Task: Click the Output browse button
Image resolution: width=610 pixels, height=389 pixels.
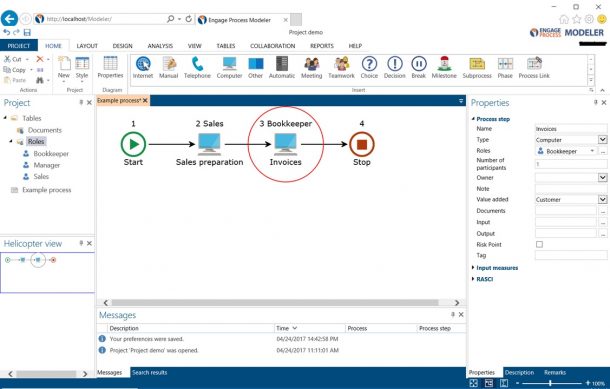Action: [x=603, y=233]
